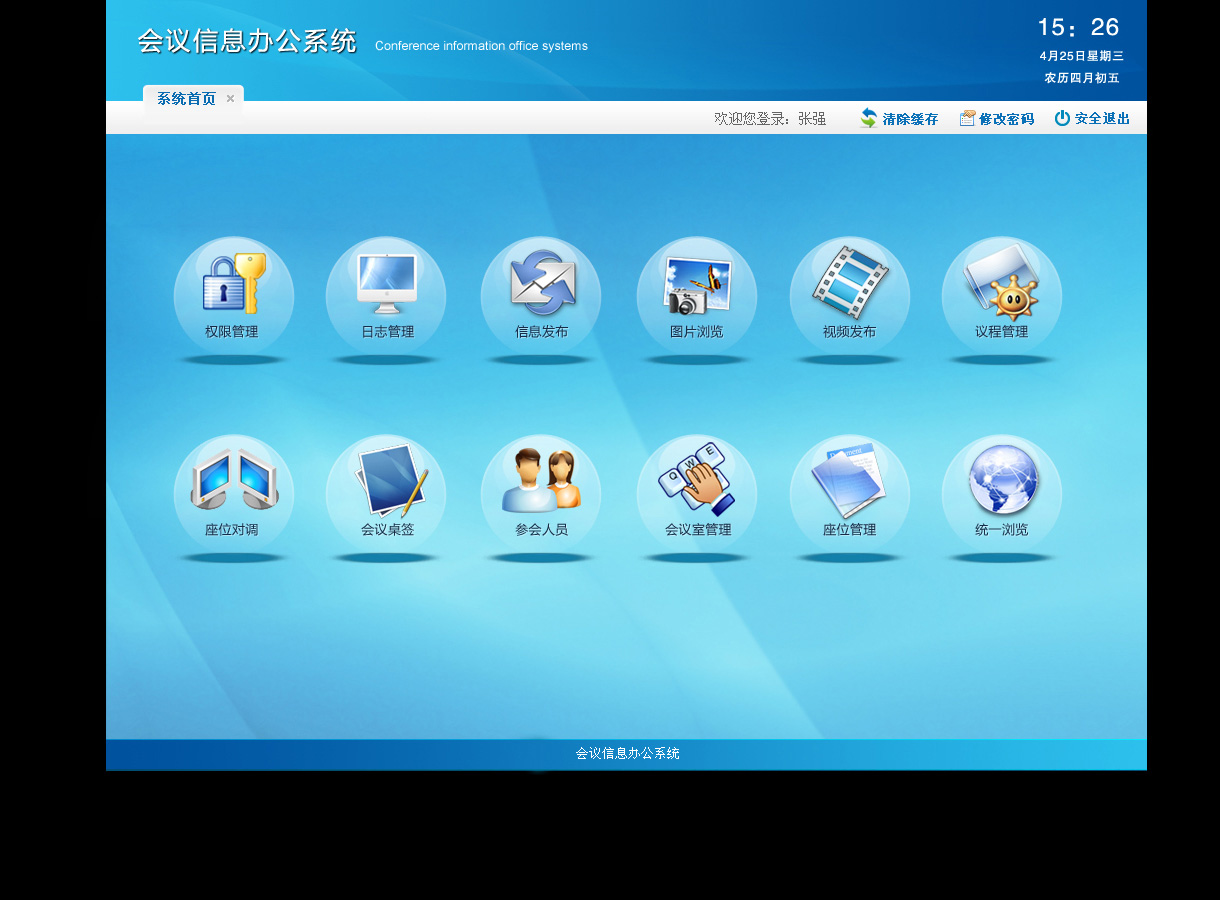Open 参会人员 people icon
1220x900 pixels.
541,480
